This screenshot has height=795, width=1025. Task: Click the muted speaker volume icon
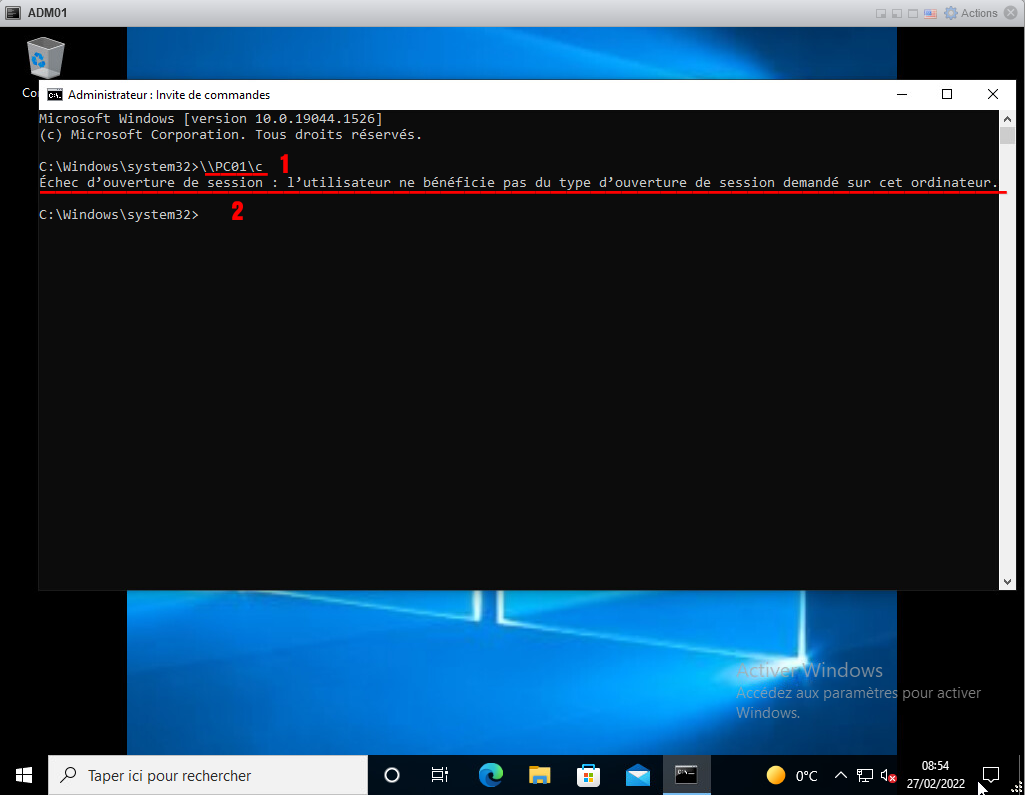coord(887,775)
